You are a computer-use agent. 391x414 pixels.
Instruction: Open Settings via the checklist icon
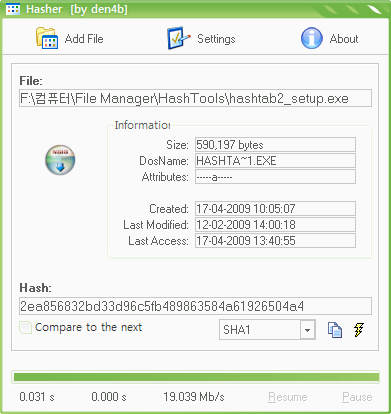[x=178, y=38]
